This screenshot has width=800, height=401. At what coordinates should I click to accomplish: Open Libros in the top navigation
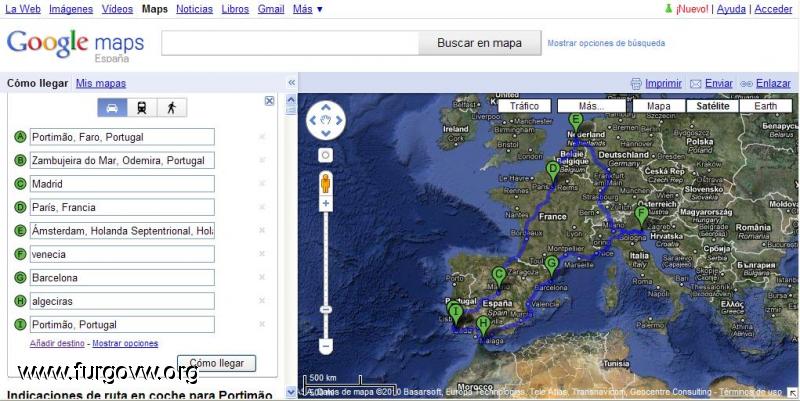(x=235, y=9)
